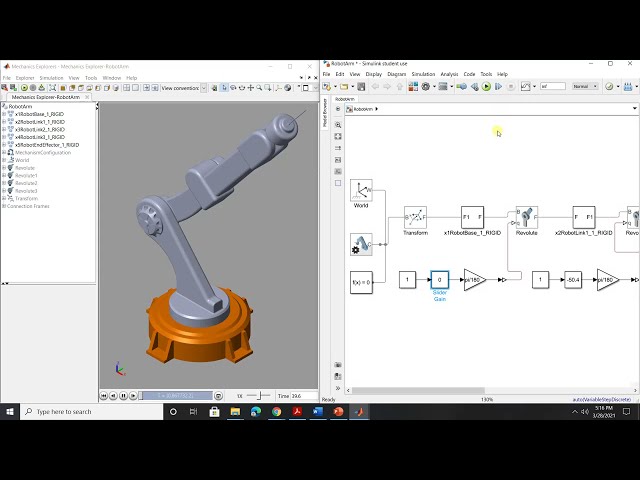Open Model Configuration gear in Simulink
The image size is (640, 480).
[426, 87]
